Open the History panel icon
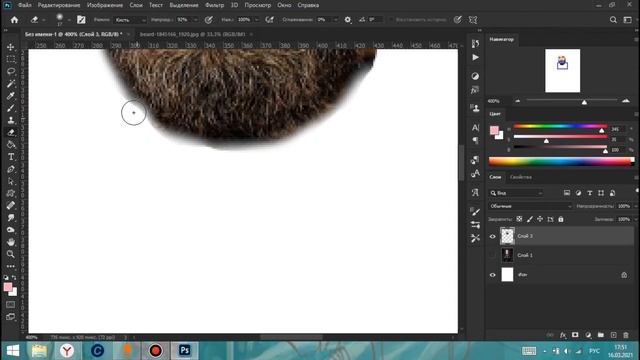This screenshot has width=640, height=360. [475, 44]
